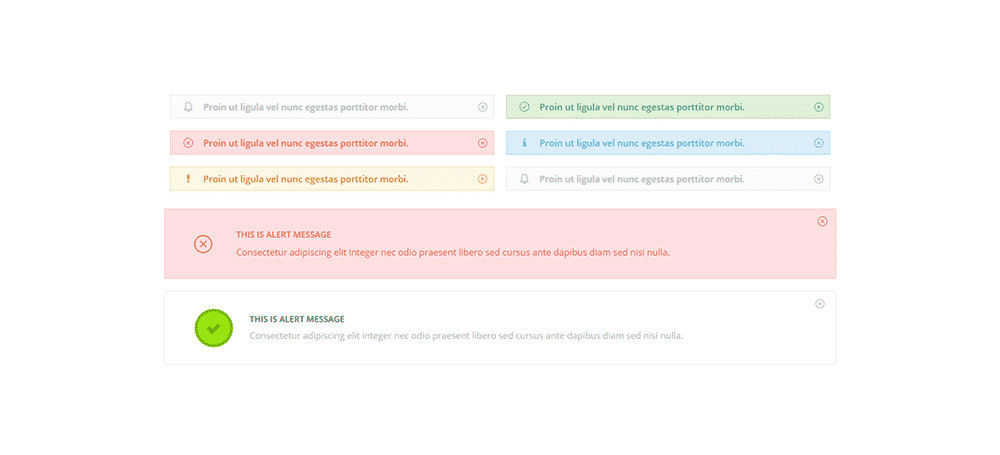
Task: Click the big green checkmark circle
Action: coord(214,328)
